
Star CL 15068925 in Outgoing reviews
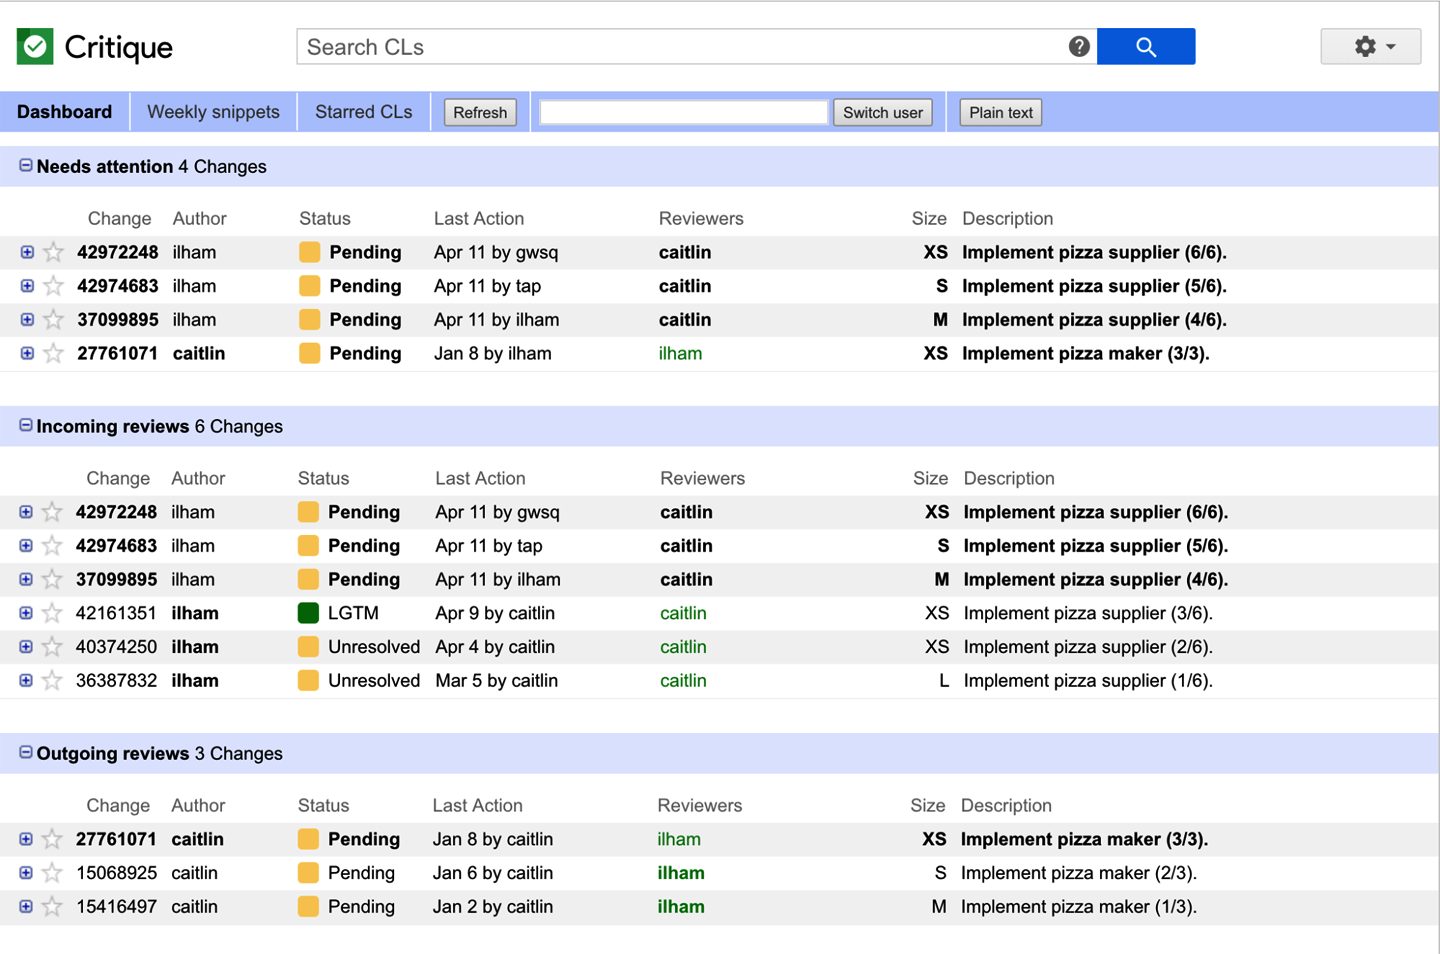[50, 873]
